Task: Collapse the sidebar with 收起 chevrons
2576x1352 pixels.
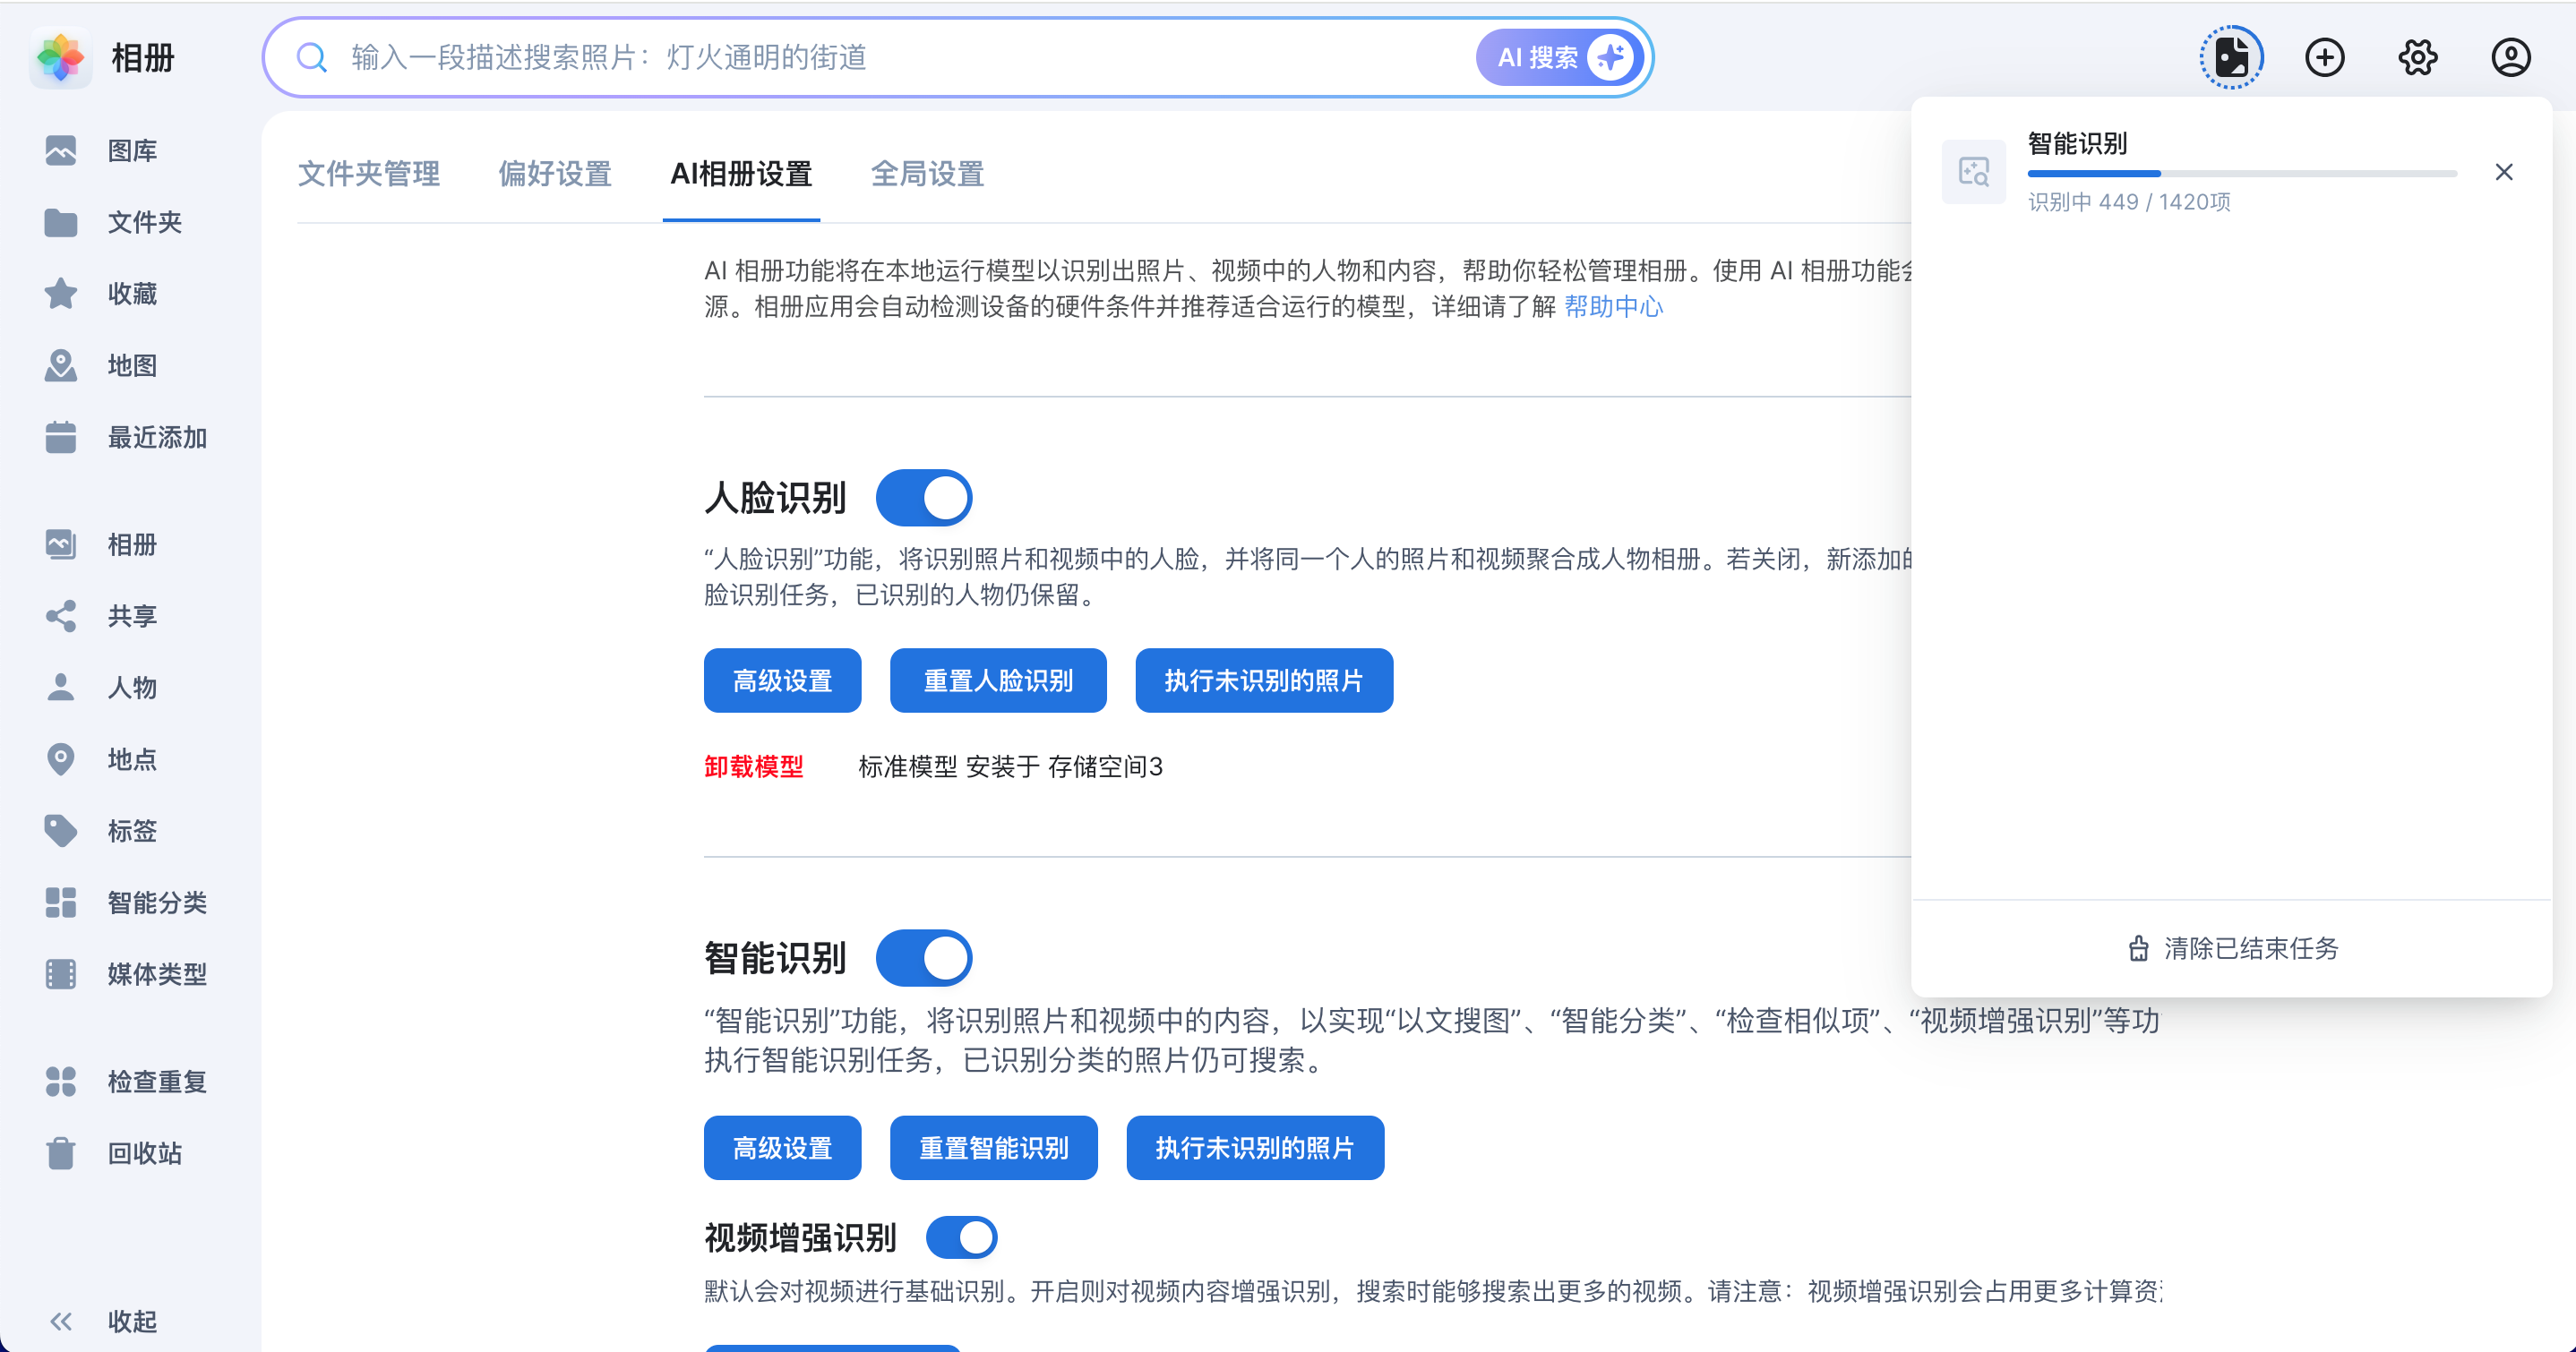Action: (x=62, y=1321)
